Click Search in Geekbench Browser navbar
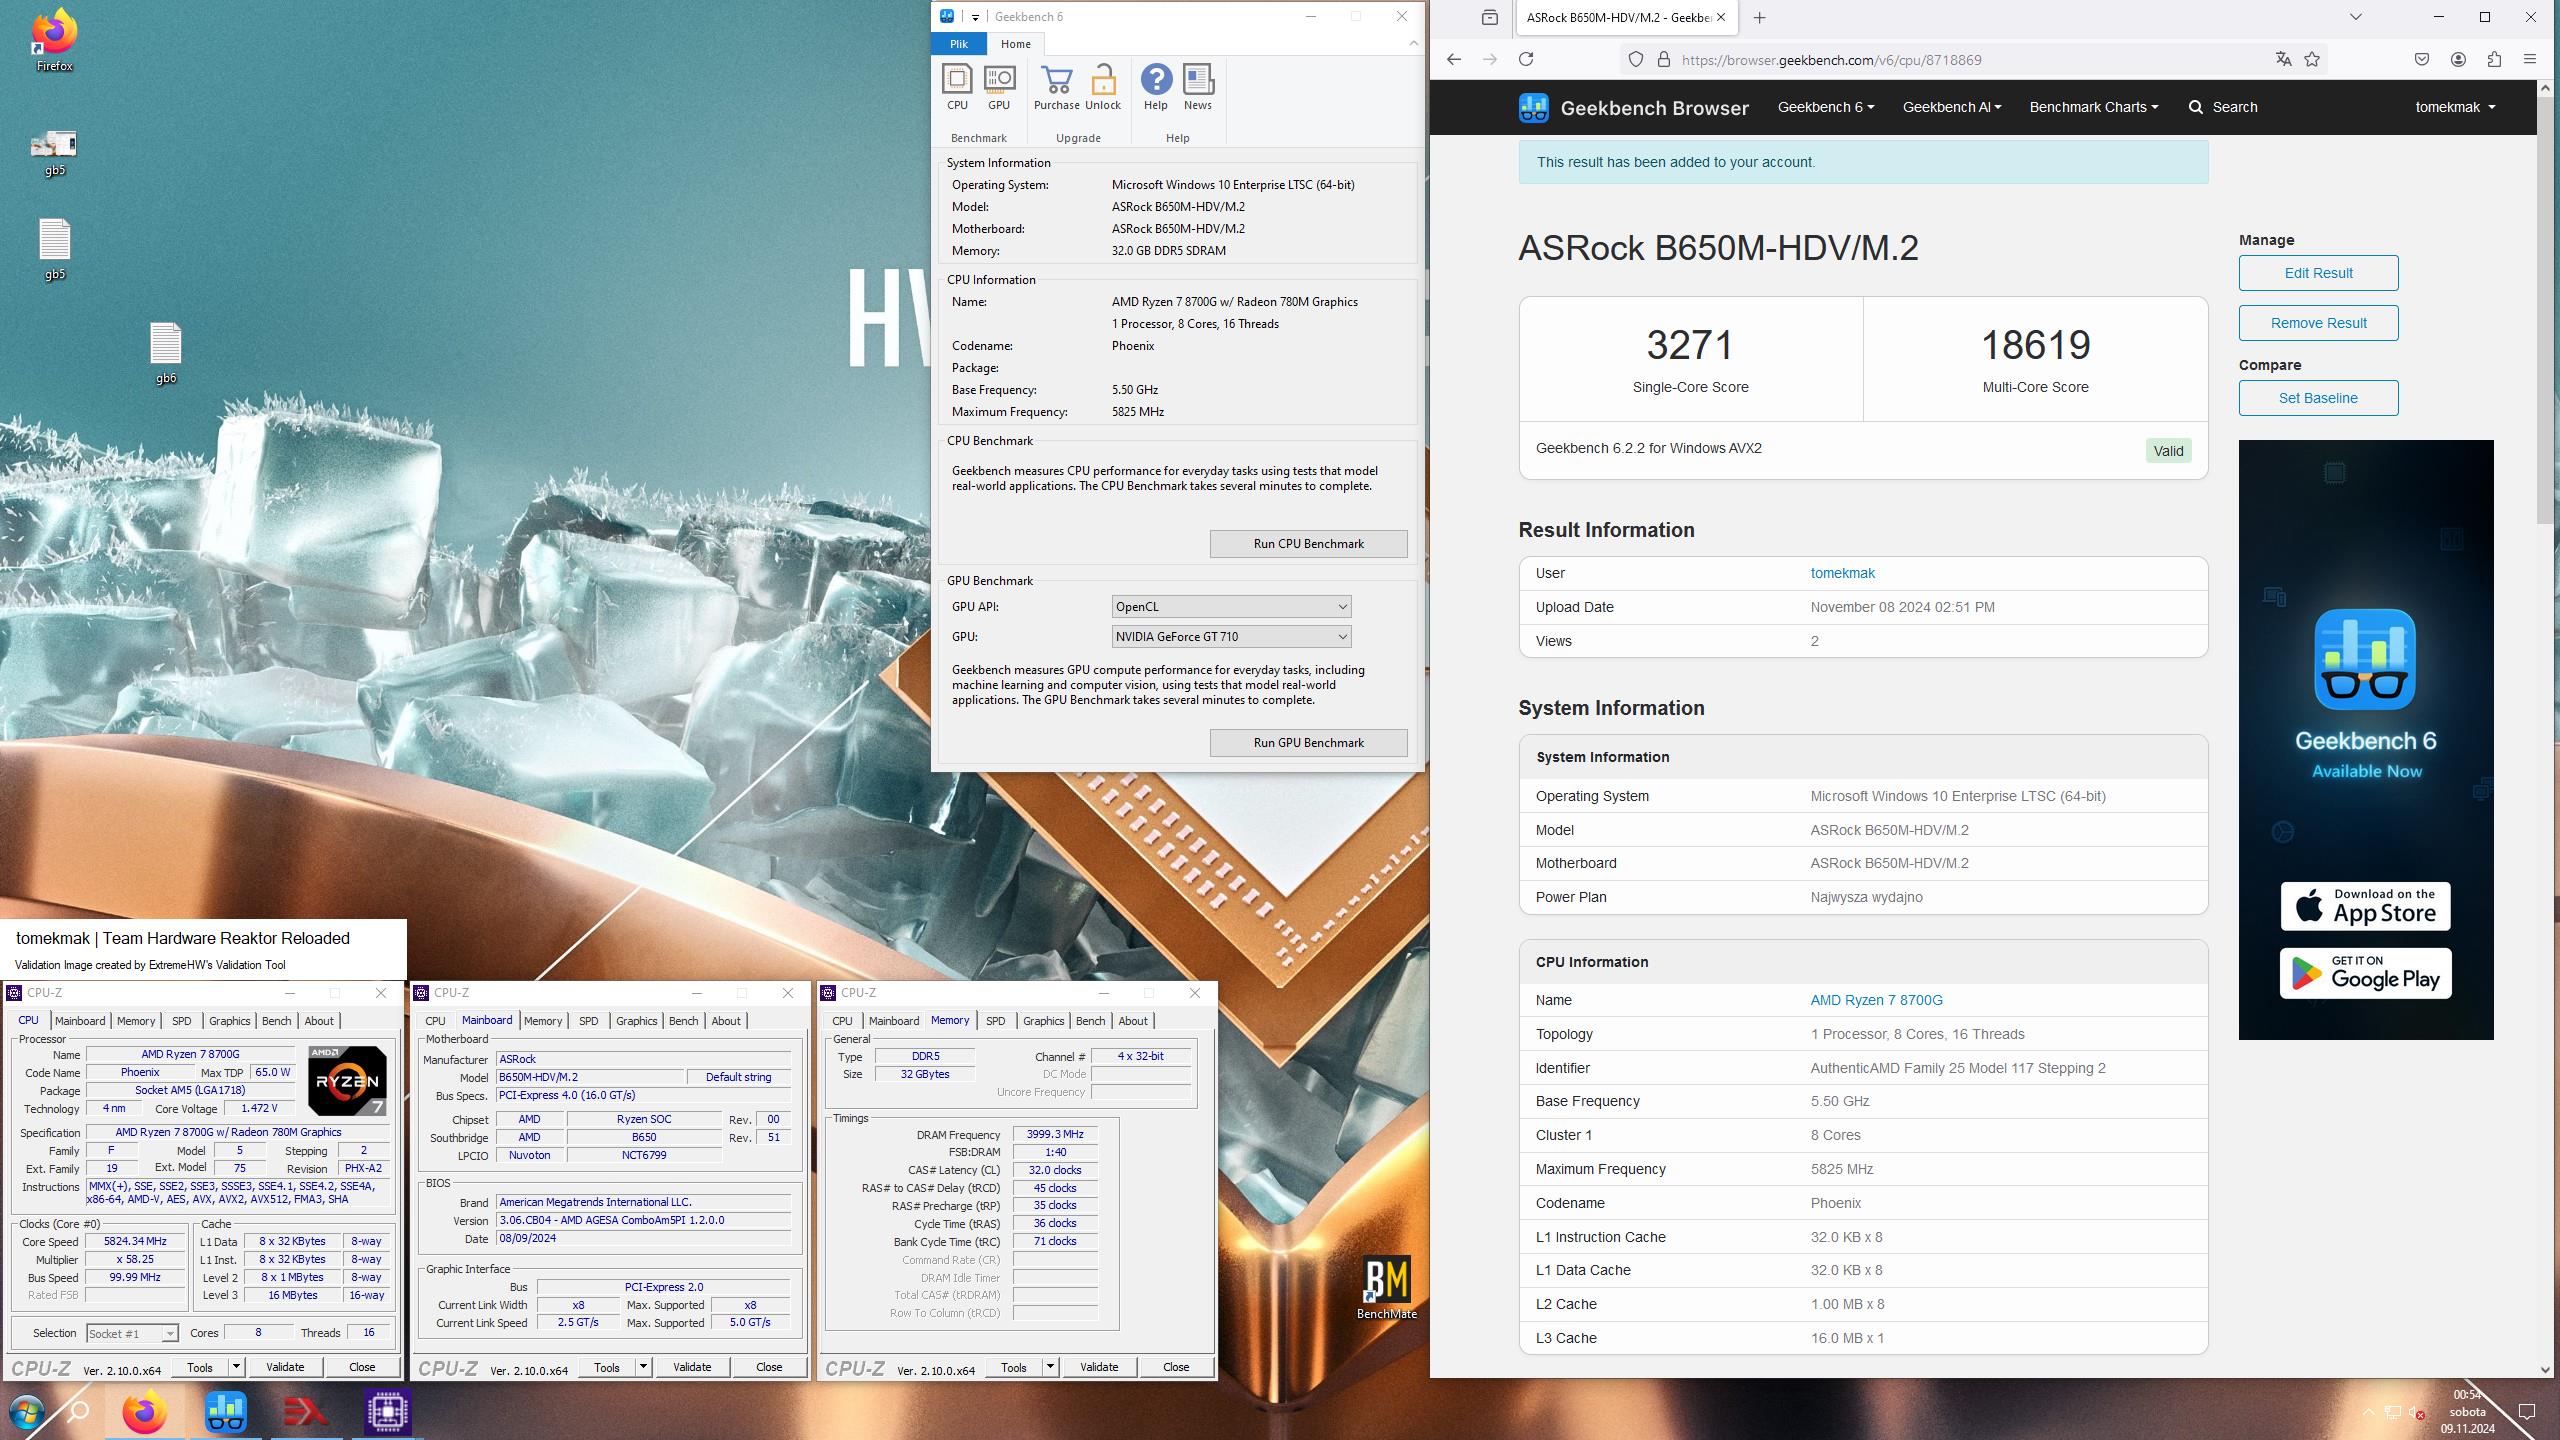Screen dimensions: 2560x1440 [x=2223, y=107]
